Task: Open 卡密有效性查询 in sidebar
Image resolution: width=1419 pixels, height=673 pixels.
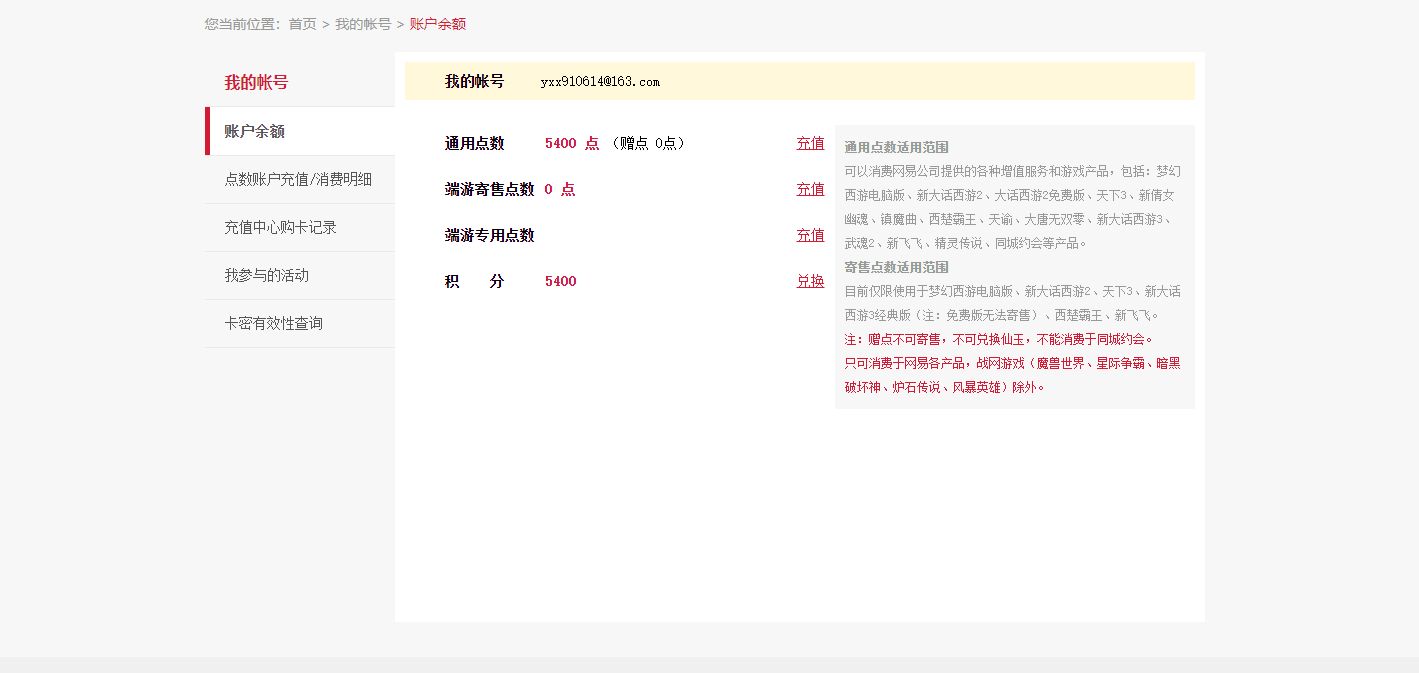Action: click(300, 323)
